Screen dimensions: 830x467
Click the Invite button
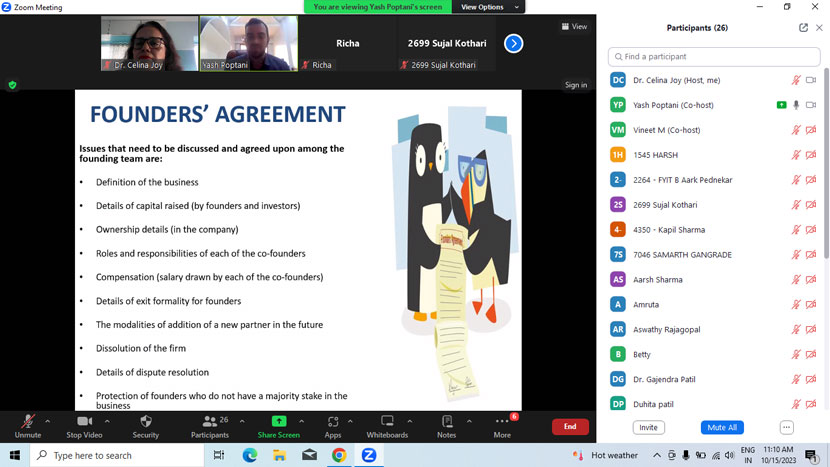click(x=649, y=427)
